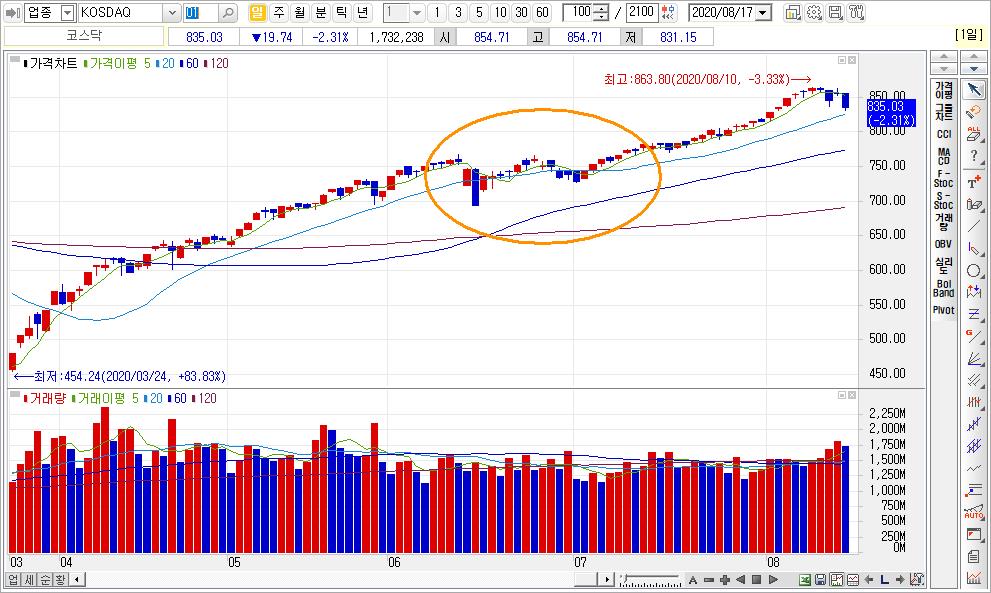
Task: Select the OBV indicator
Action: point(944,244)
